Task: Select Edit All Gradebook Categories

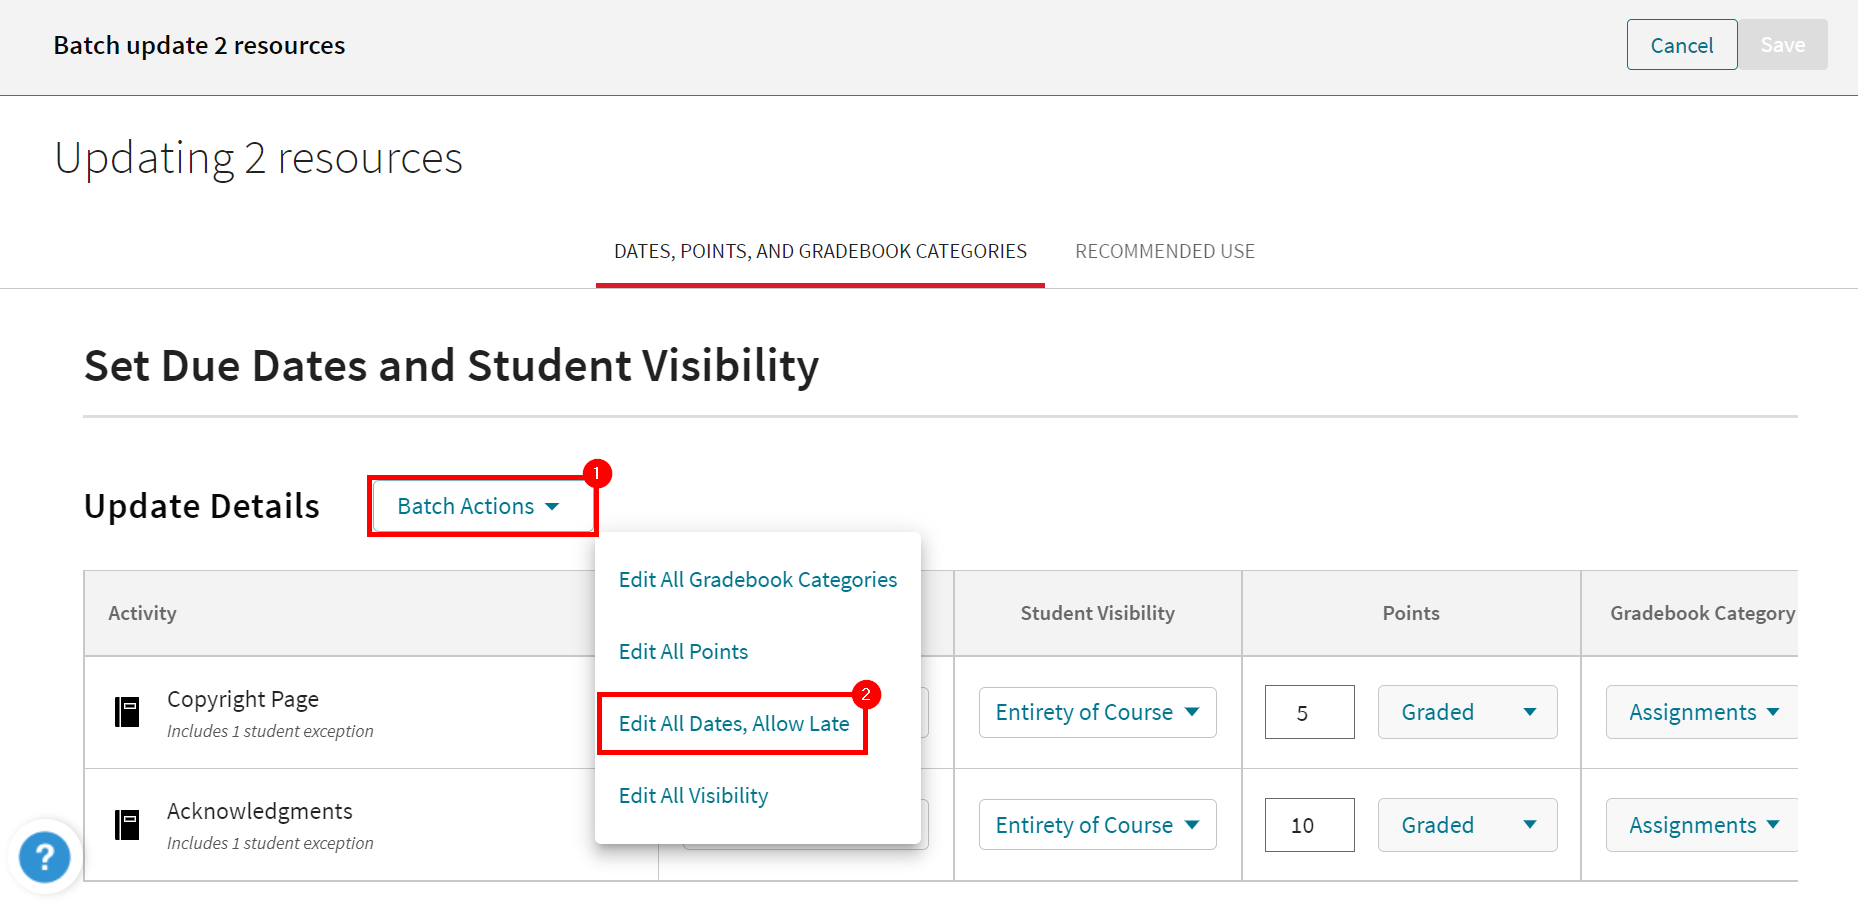Action: pos(757,579)
